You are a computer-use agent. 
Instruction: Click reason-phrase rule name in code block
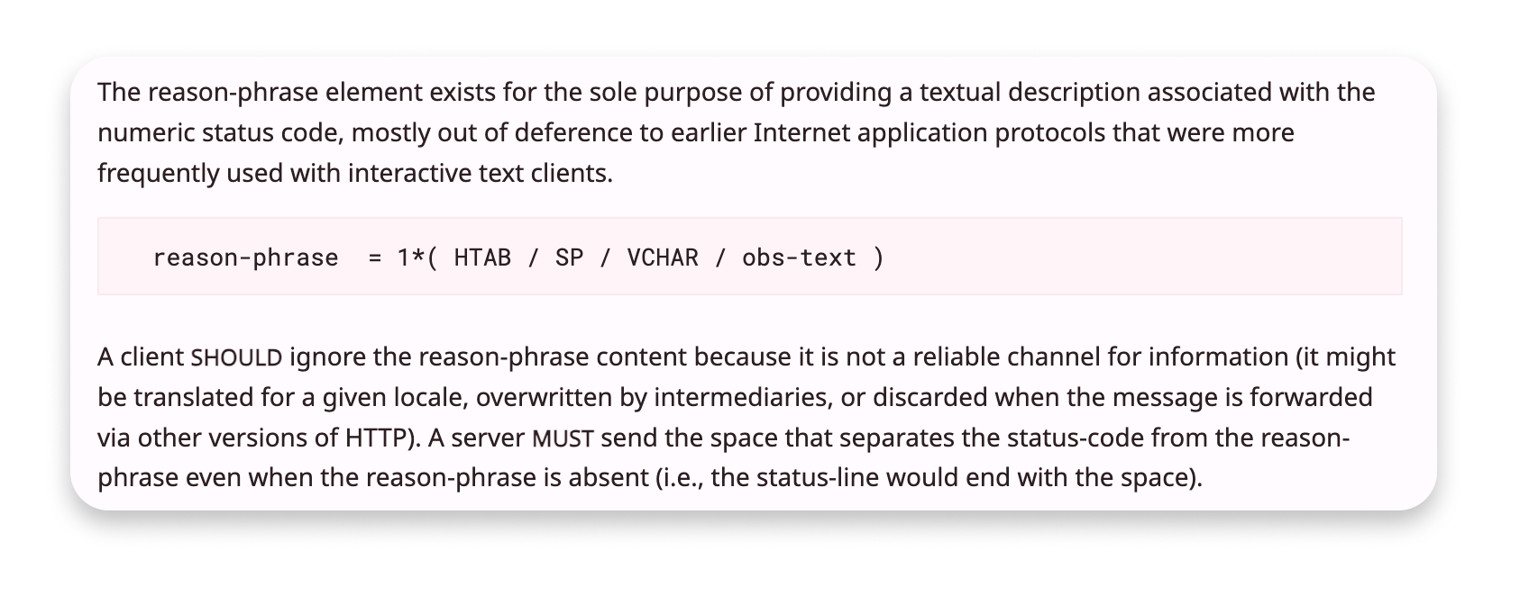tap(246, 258)
